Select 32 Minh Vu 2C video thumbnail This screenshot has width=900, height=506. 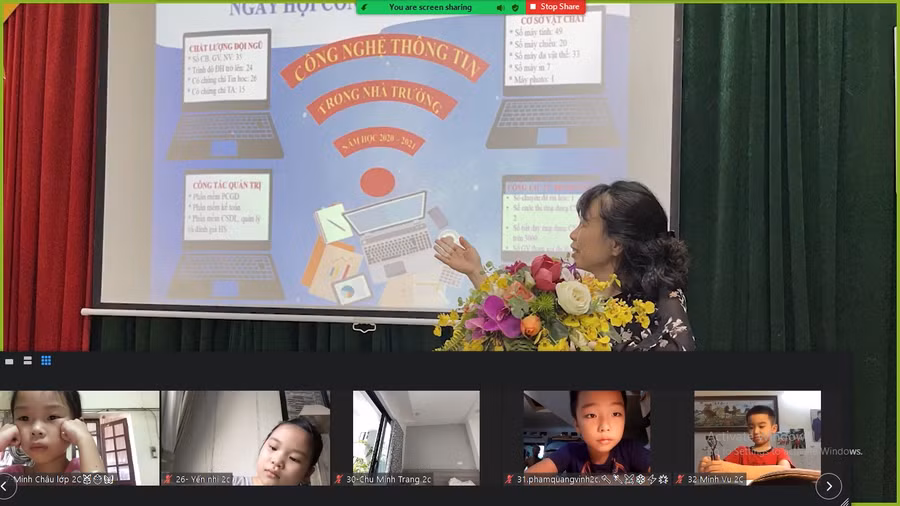757,438
